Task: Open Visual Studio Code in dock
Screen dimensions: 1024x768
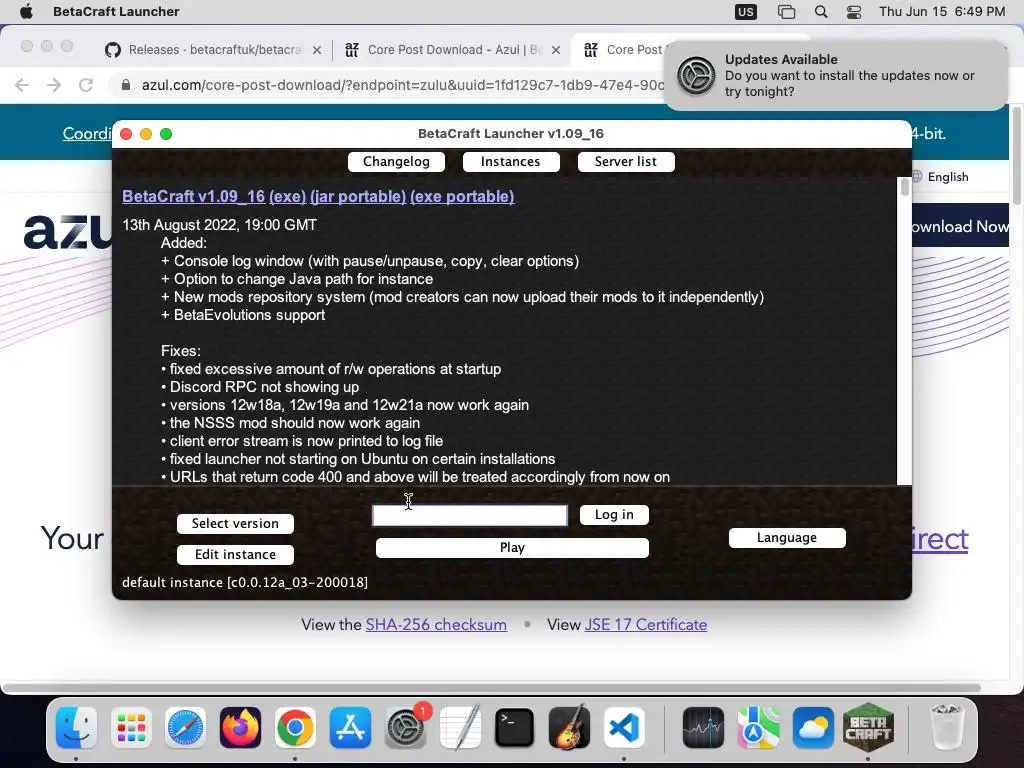Action: point(624,728)
